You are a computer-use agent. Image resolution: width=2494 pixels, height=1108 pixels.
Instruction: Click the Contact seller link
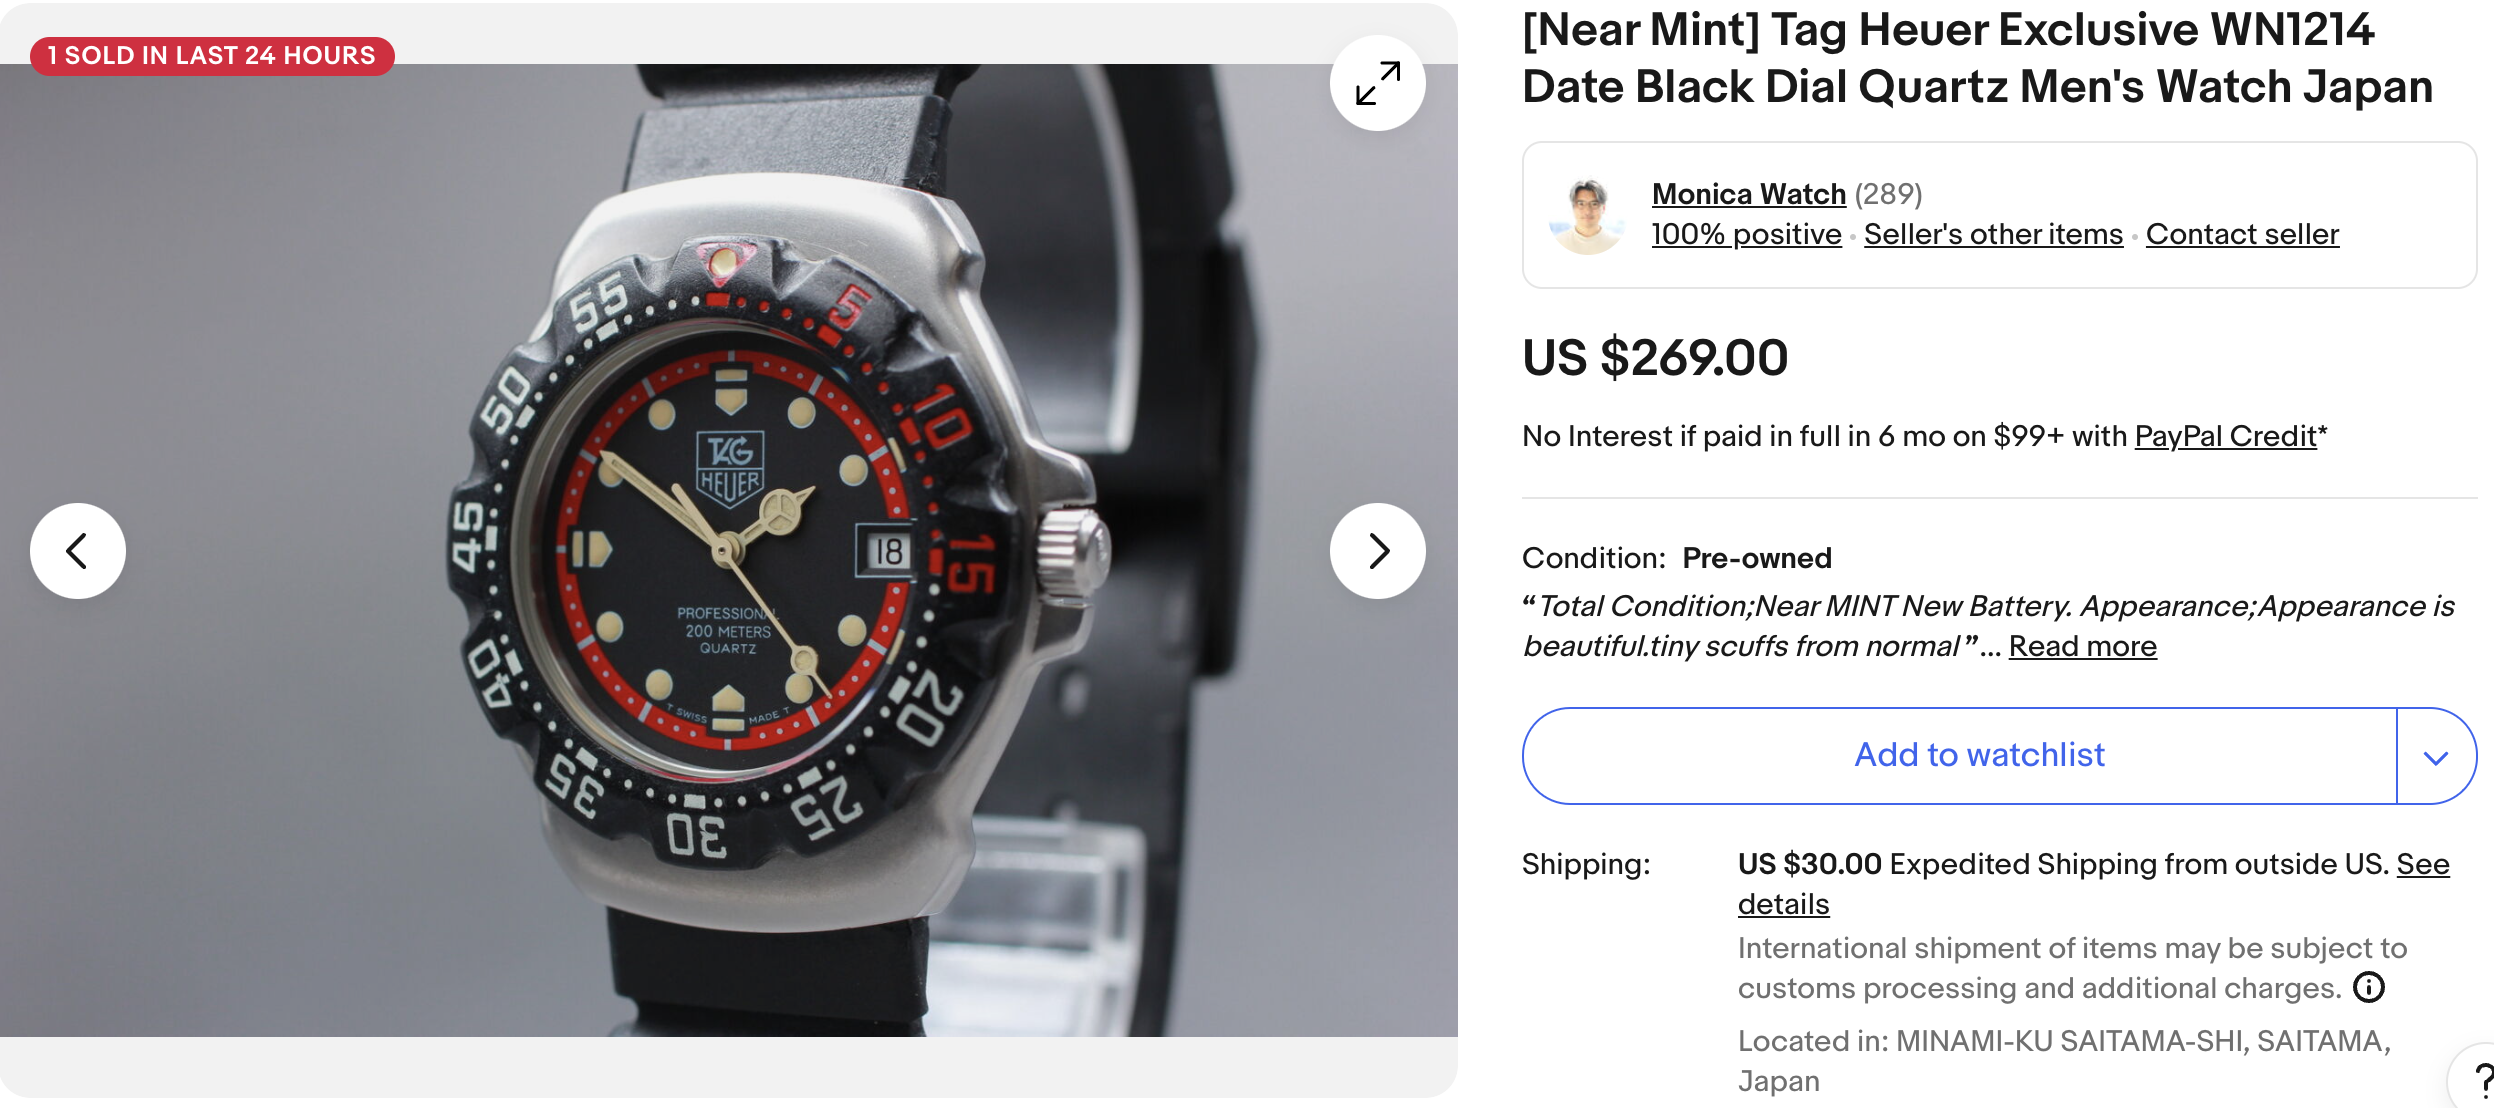click(x=2242, y=234)
